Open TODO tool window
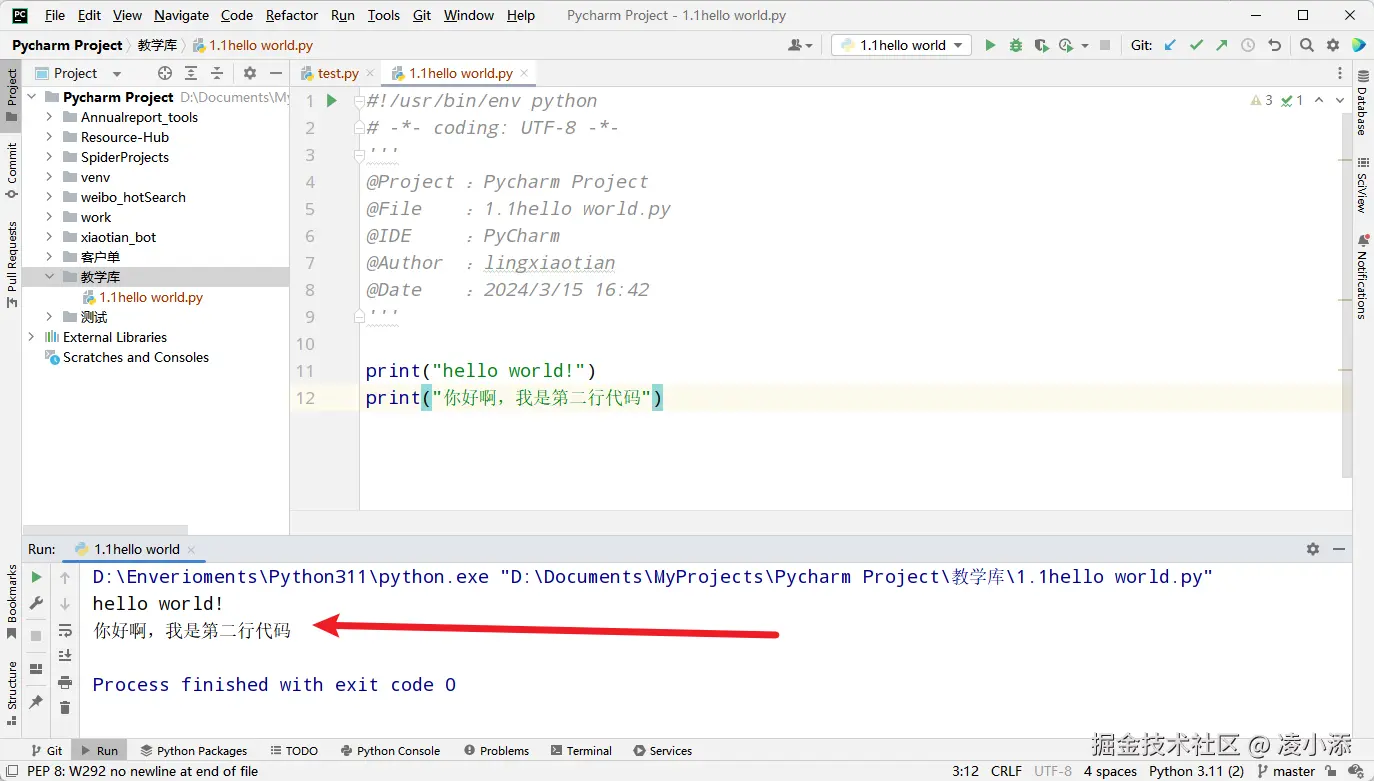 (x=294, y=750)
